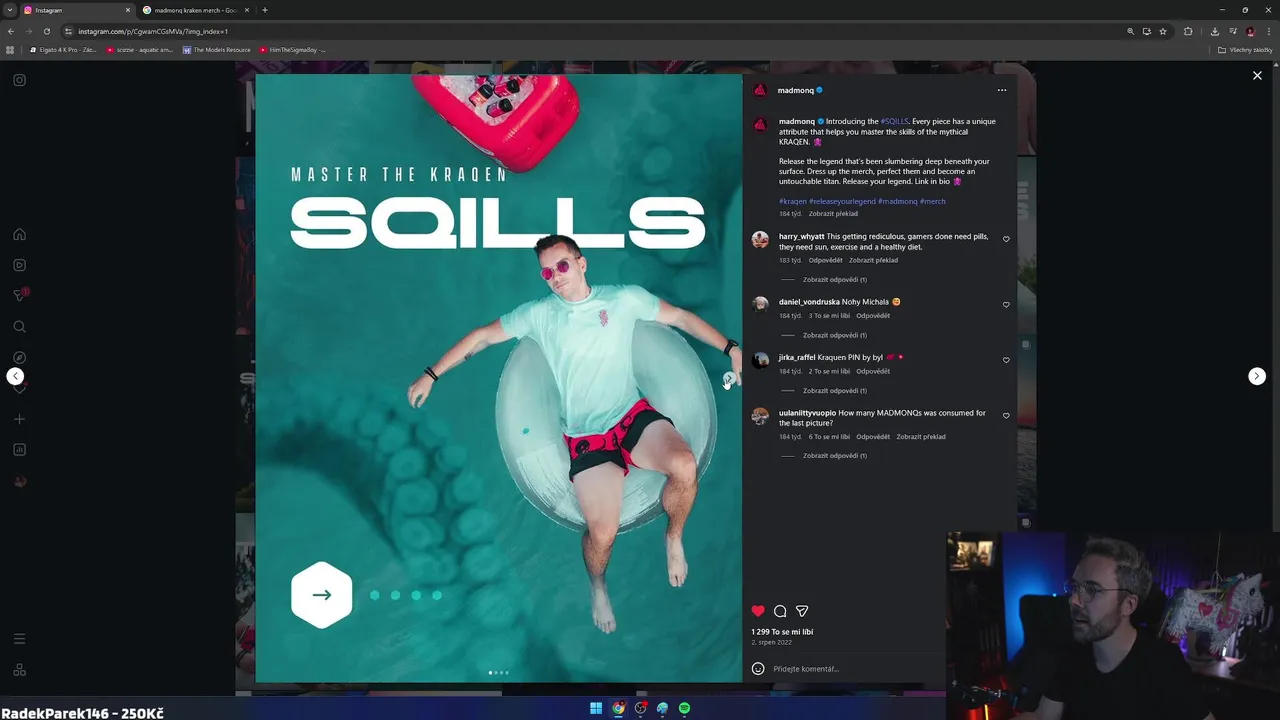1280x720 pixels.
Task: Like jirka_raffel's comment
Action: click(1006, 360)
